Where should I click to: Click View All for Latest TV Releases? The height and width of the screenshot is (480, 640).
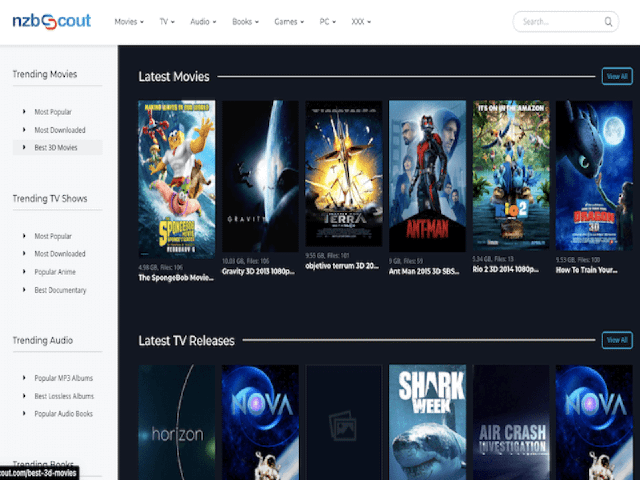[x=617, y=340]
